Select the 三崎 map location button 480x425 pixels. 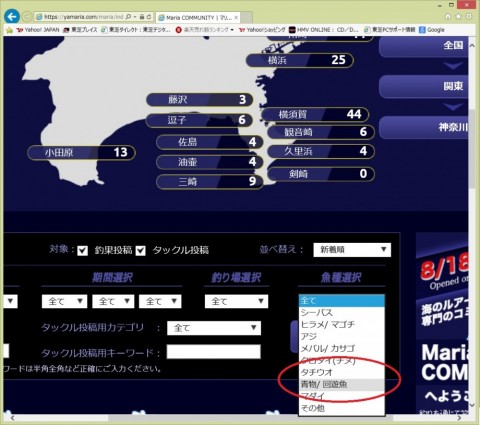pyautogui.click(x=210, y=182)
